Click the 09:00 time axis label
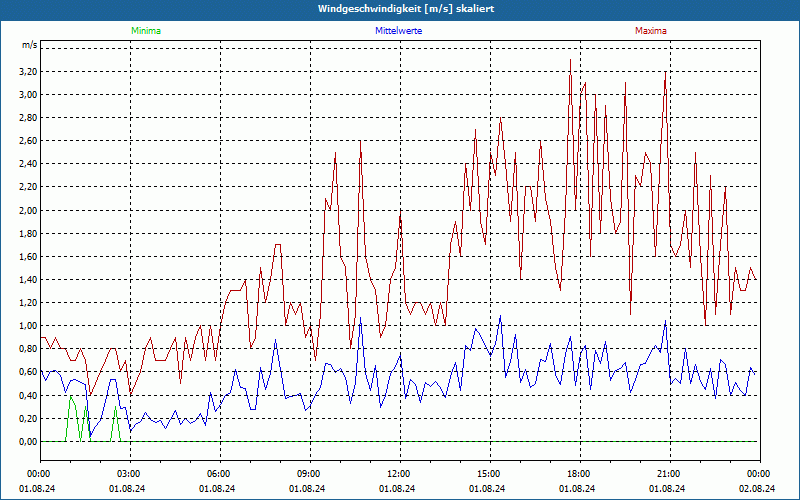The height and width of the screenshot is (500, 800). pos(310,474)
